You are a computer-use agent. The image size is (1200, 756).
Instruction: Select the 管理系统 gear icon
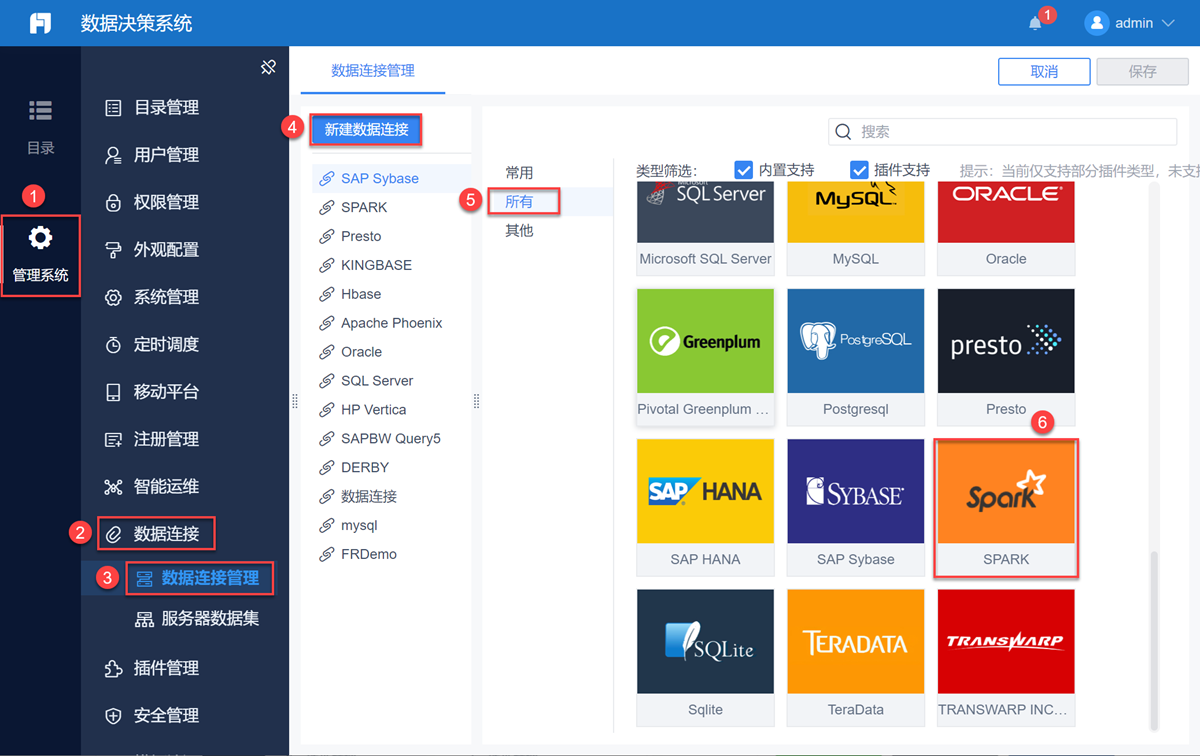coord(40,238)
